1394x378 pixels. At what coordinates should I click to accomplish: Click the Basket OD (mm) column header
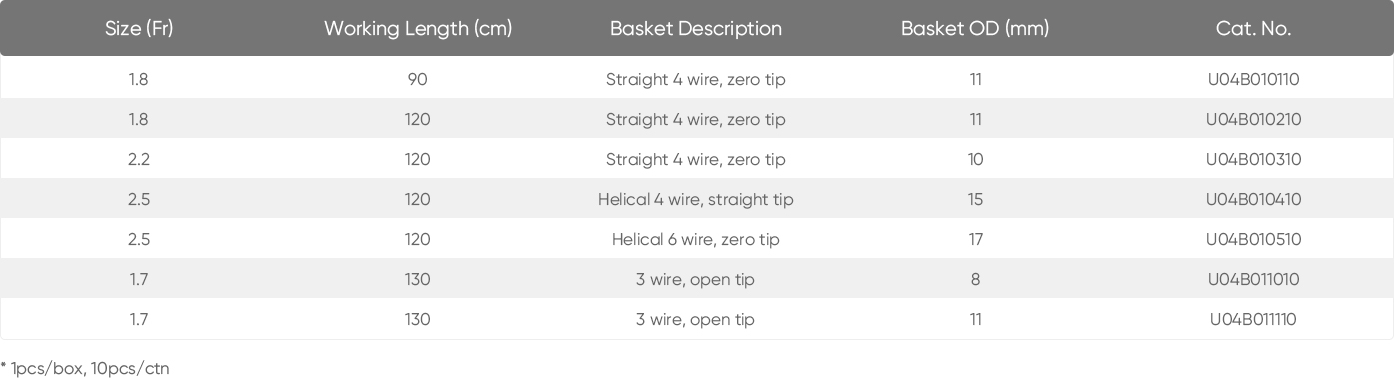[975, 28]
